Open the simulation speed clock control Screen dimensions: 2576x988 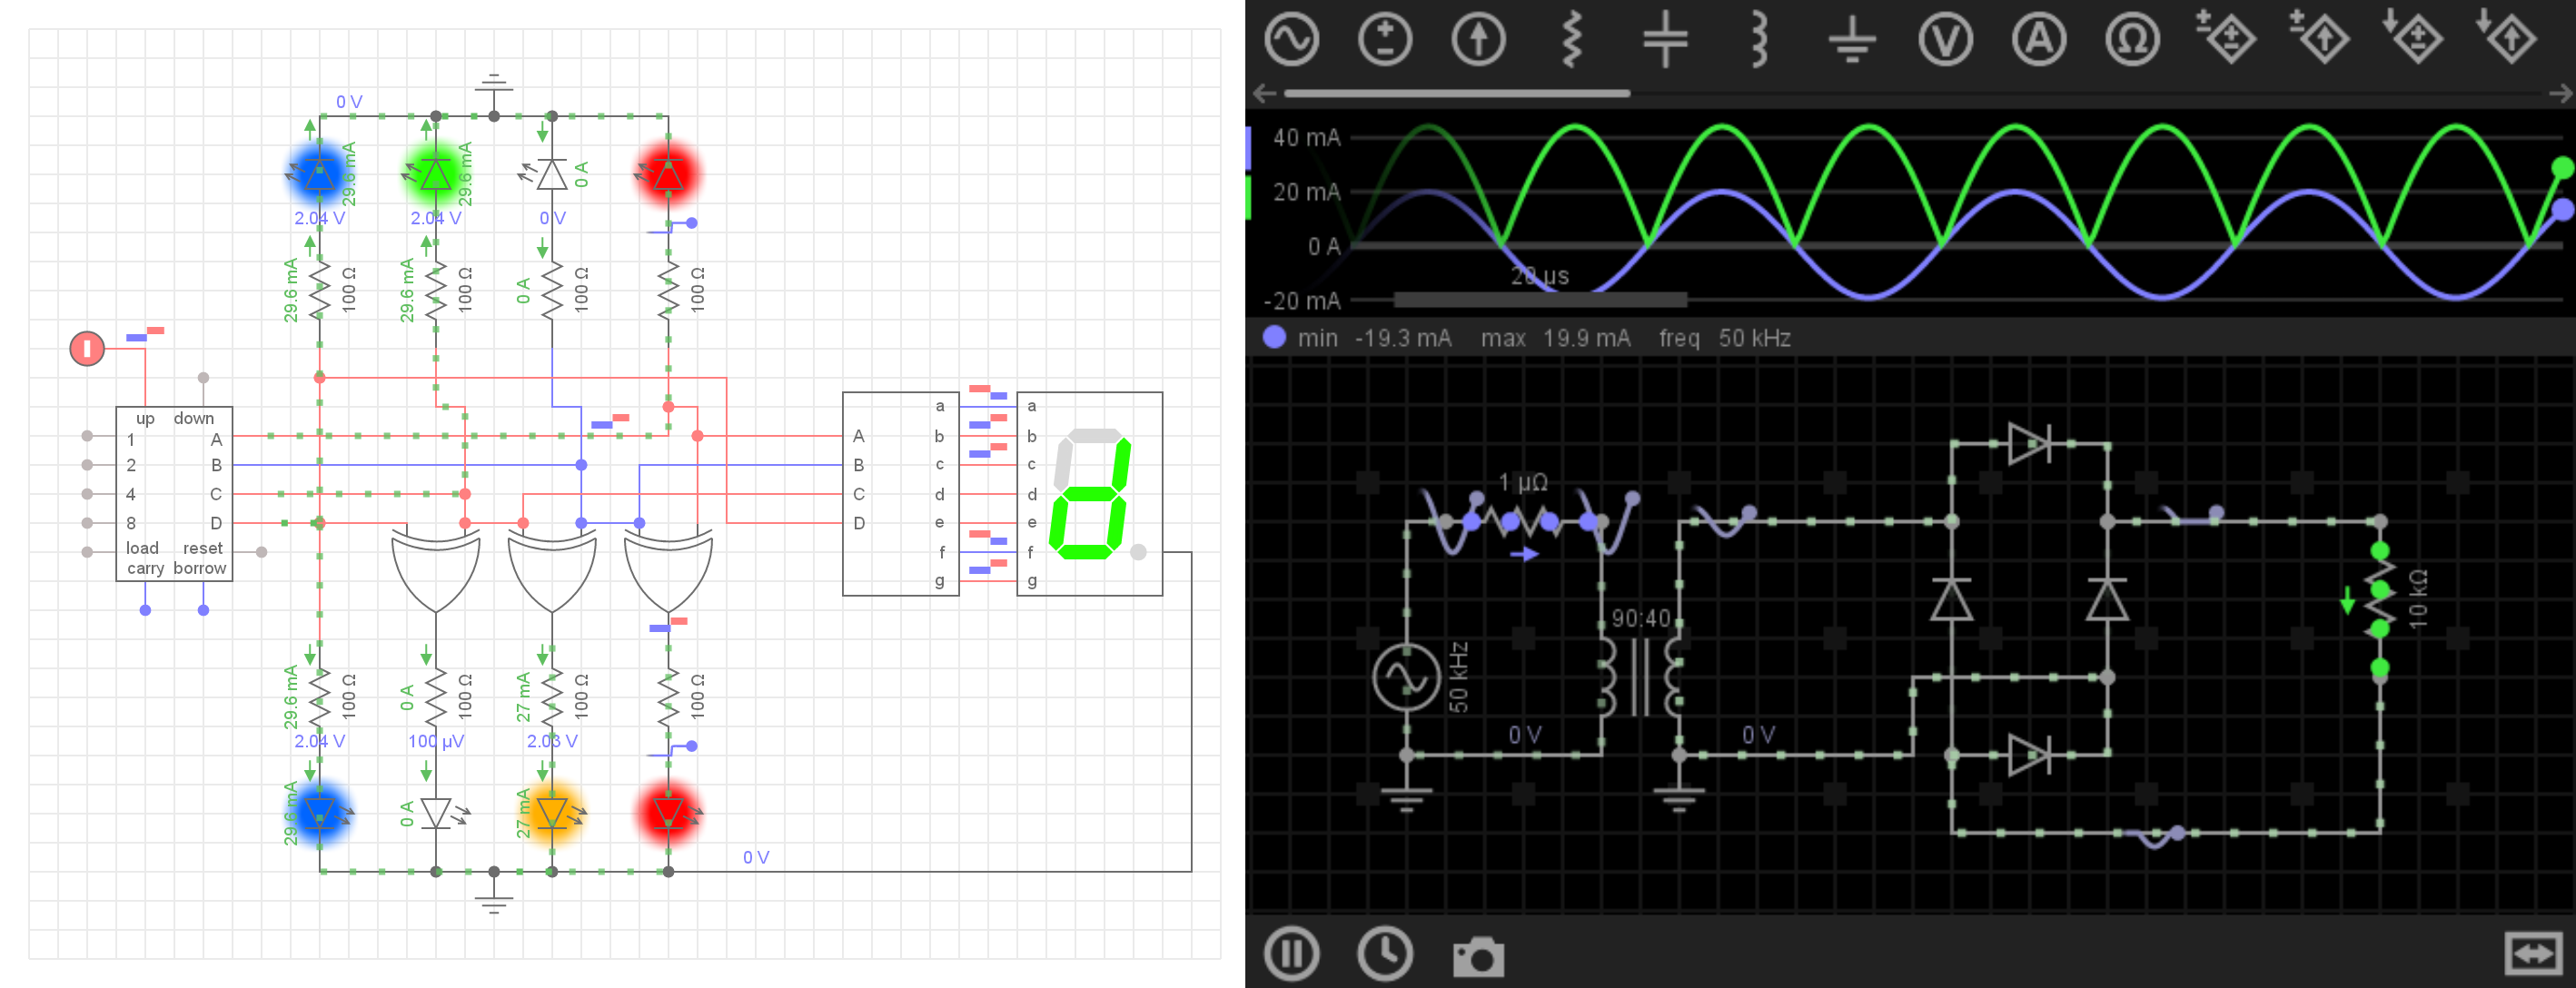pyautogui.click(x=1385, y=954)
